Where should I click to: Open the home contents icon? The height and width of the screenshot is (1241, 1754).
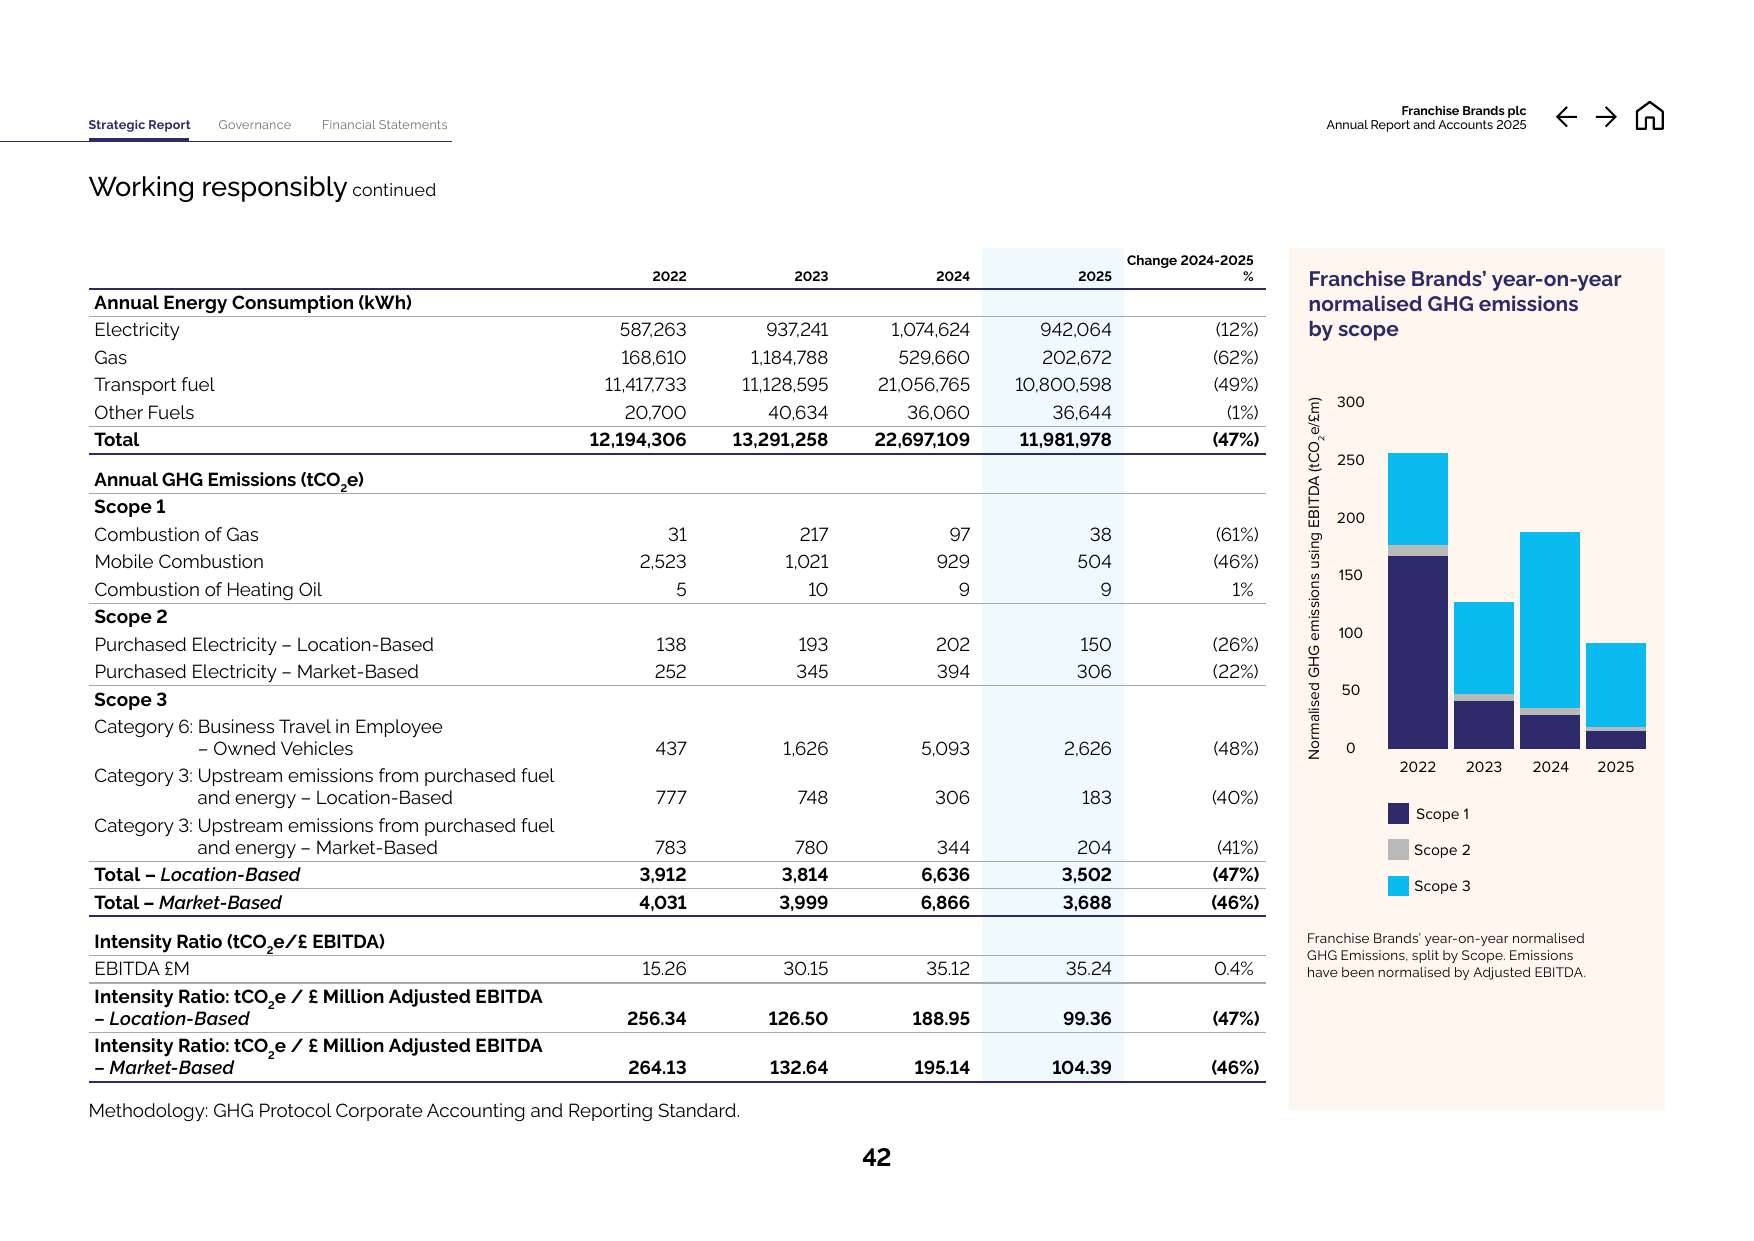click(1649, 116)
